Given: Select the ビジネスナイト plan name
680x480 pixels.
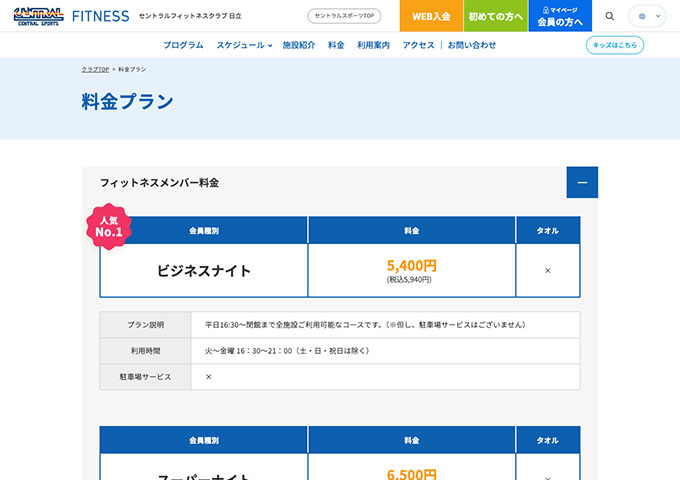Looking at the screenshot, I should coord(204,271).
